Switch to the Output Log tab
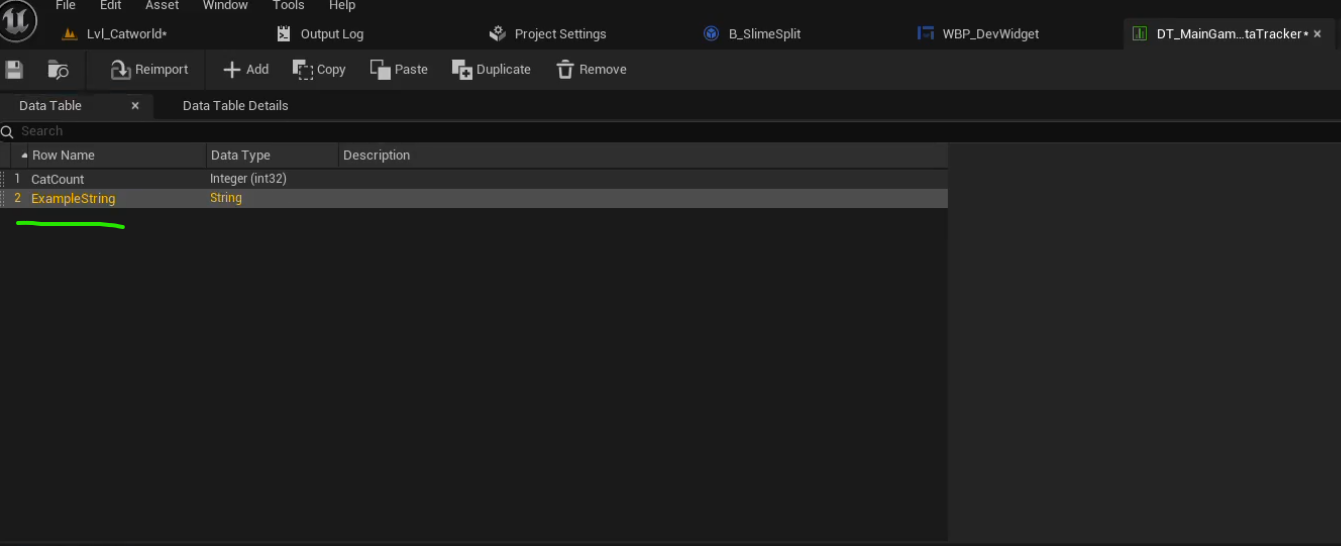 332,33
